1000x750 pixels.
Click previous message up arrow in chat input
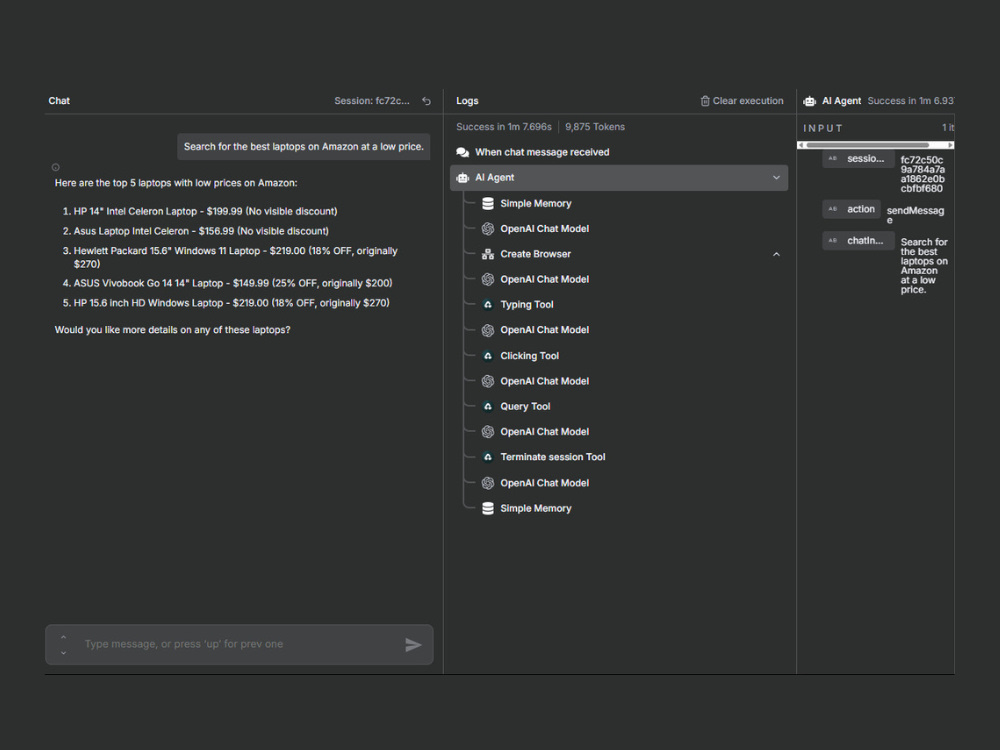(63, 637)
